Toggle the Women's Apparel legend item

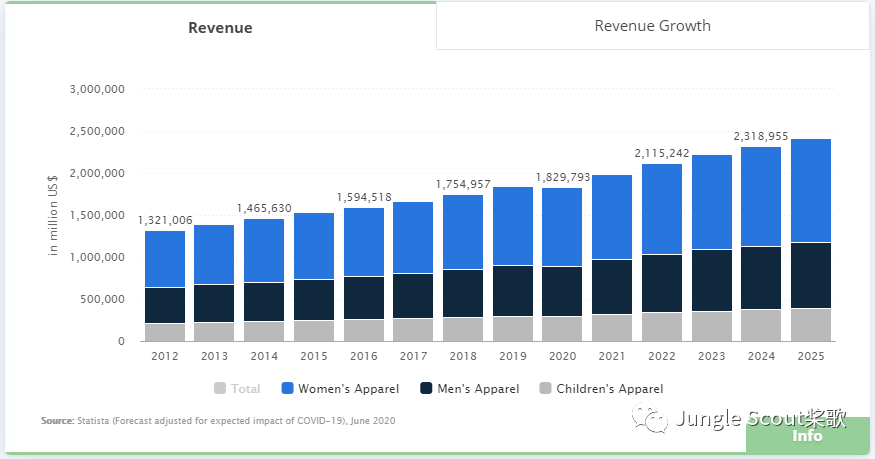340,389
